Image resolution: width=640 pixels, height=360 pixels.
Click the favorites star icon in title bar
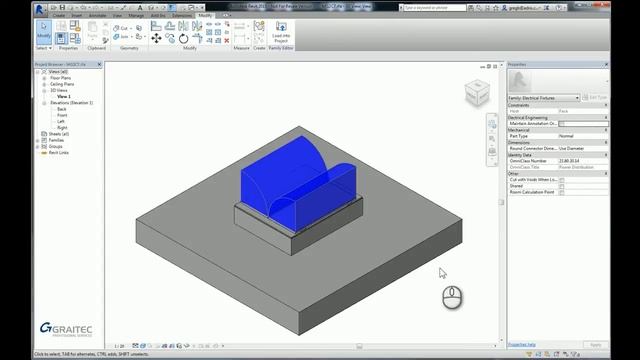coord(496,8)
